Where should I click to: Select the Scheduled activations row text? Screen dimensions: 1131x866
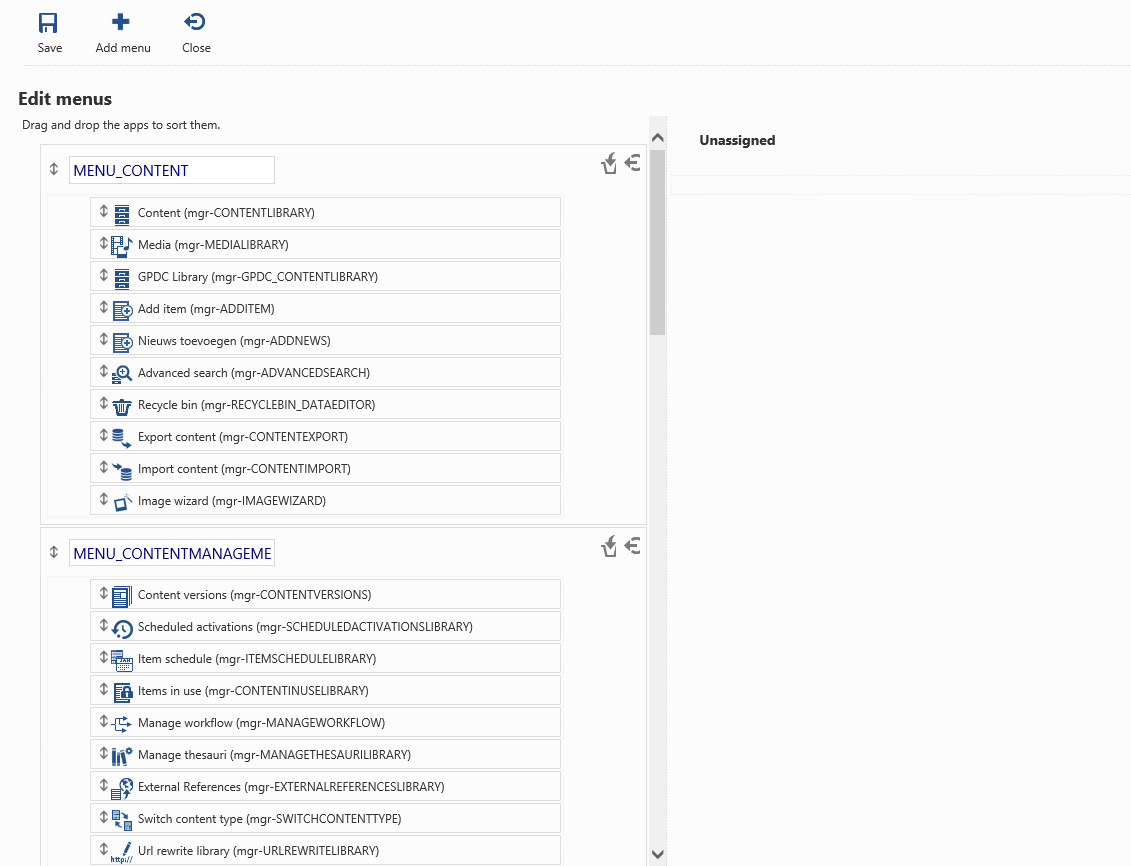pyautogui.click(x=305, y=627)
